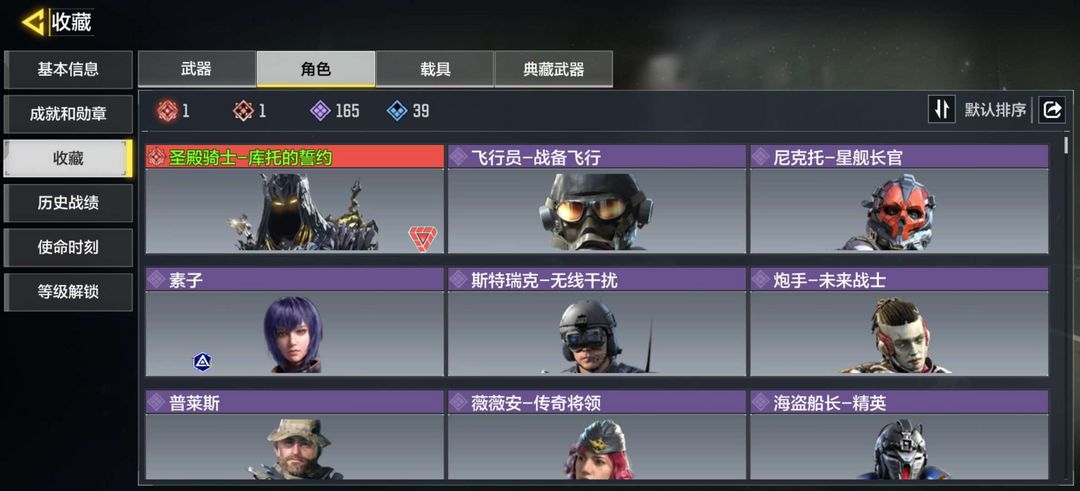
Task: Toggle sort order arrows icon
Action: coord(942,109)
